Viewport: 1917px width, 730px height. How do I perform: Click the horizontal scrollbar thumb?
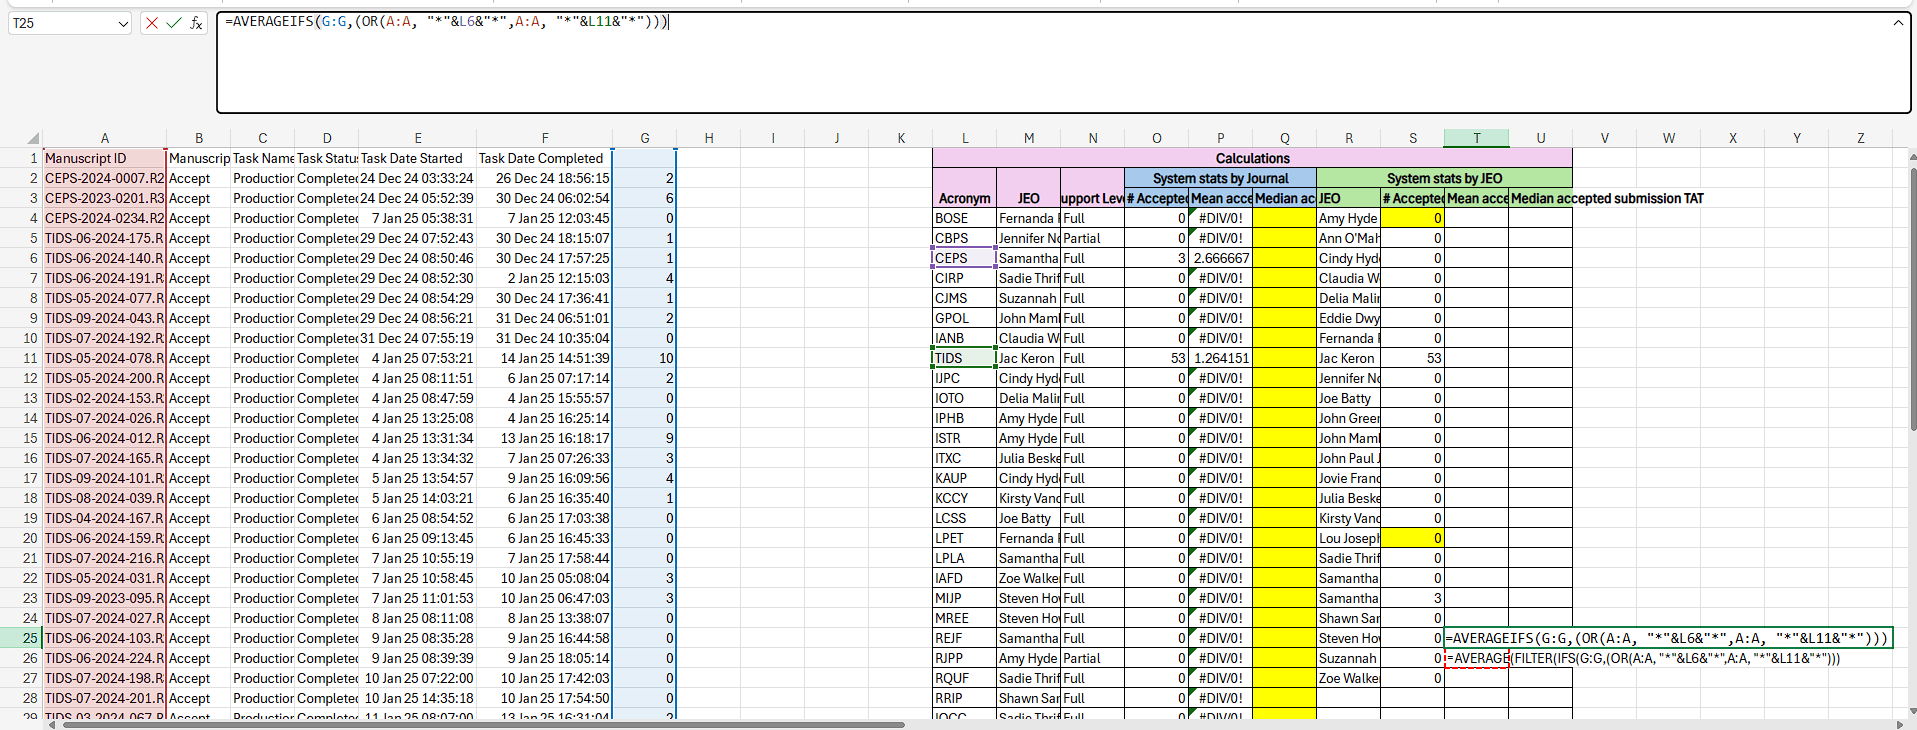pyautogui.click(x=484, y=724)
